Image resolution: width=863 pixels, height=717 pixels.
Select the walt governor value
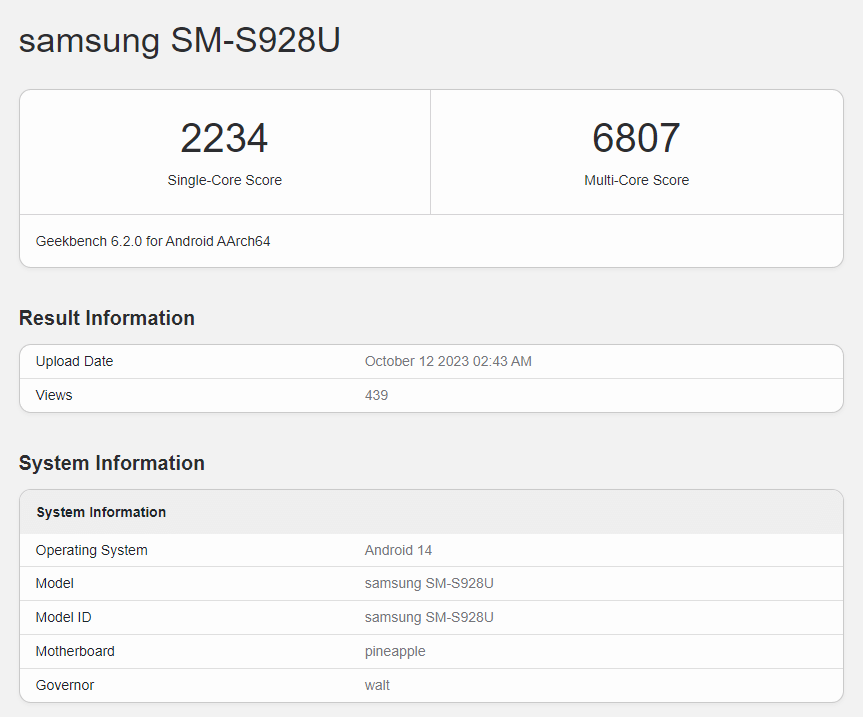point(377,685)
